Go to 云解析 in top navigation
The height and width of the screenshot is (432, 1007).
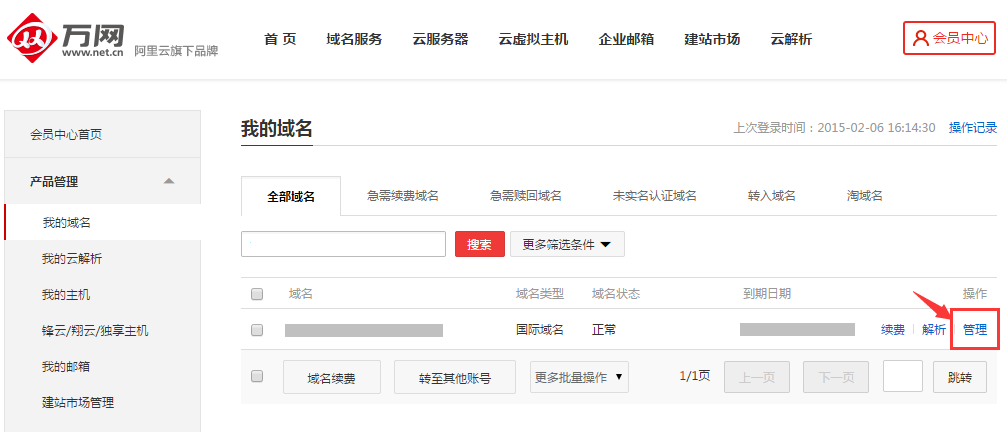pos(791,39)
